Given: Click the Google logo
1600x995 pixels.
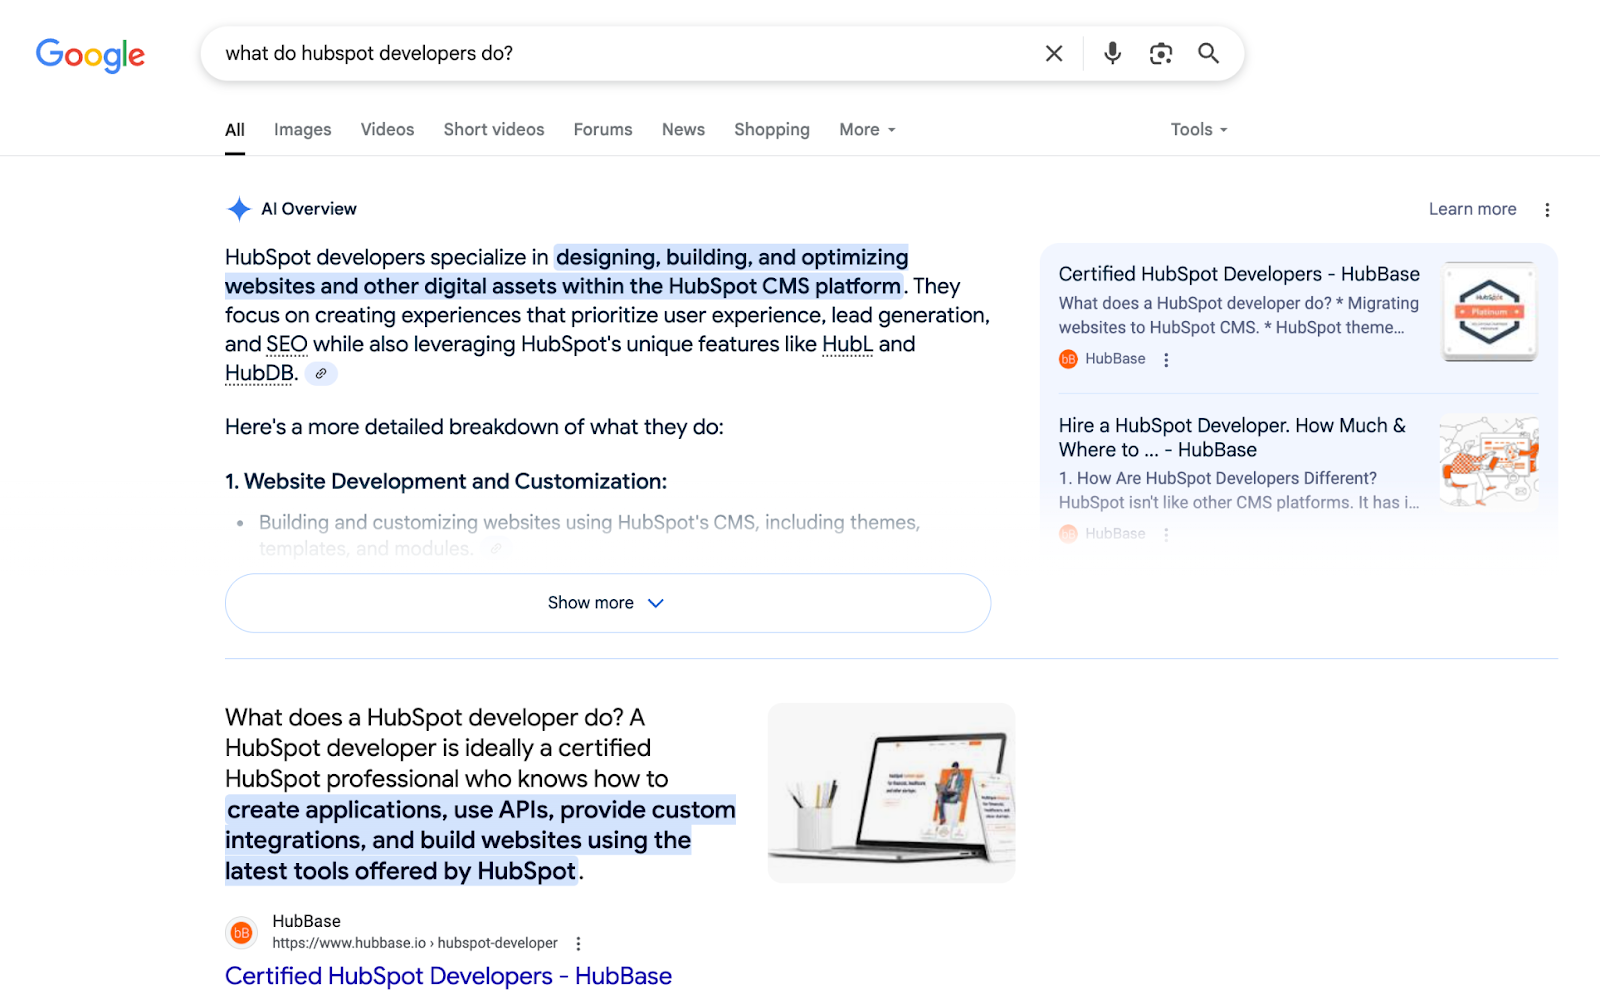Looking at the screenshot, I should [90, 55].
